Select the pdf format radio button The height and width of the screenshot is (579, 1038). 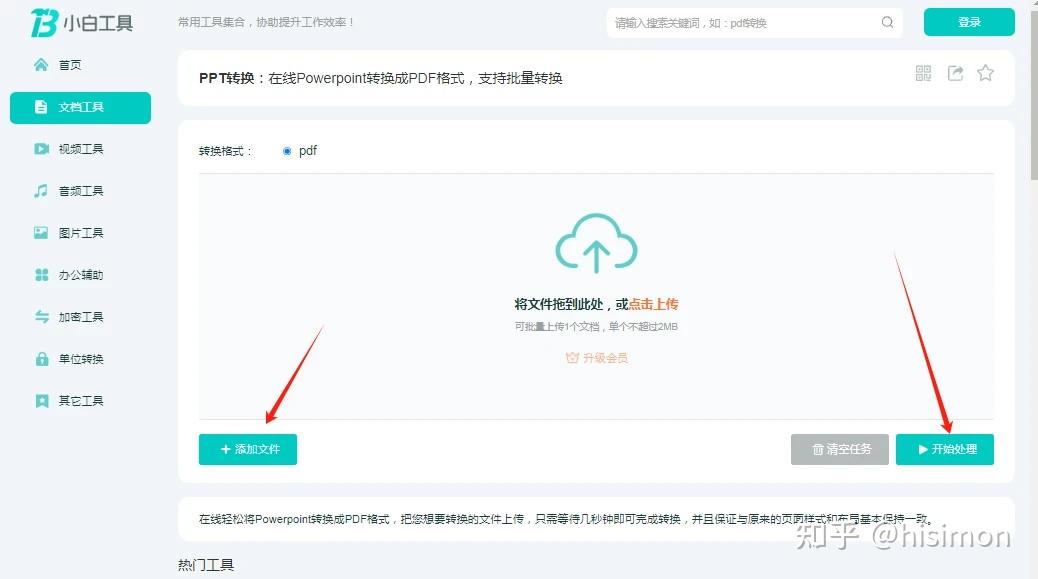(x=287, y=151)
